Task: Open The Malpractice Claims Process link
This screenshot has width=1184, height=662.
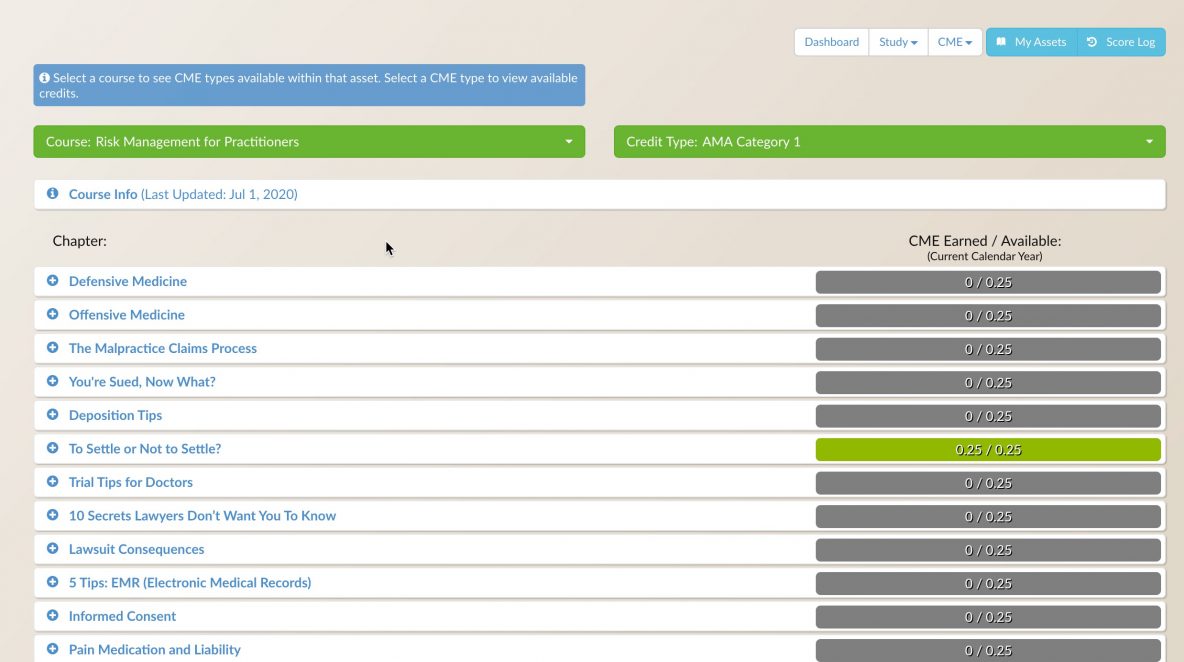Action: pyautogui.click(x=162, y=348)
